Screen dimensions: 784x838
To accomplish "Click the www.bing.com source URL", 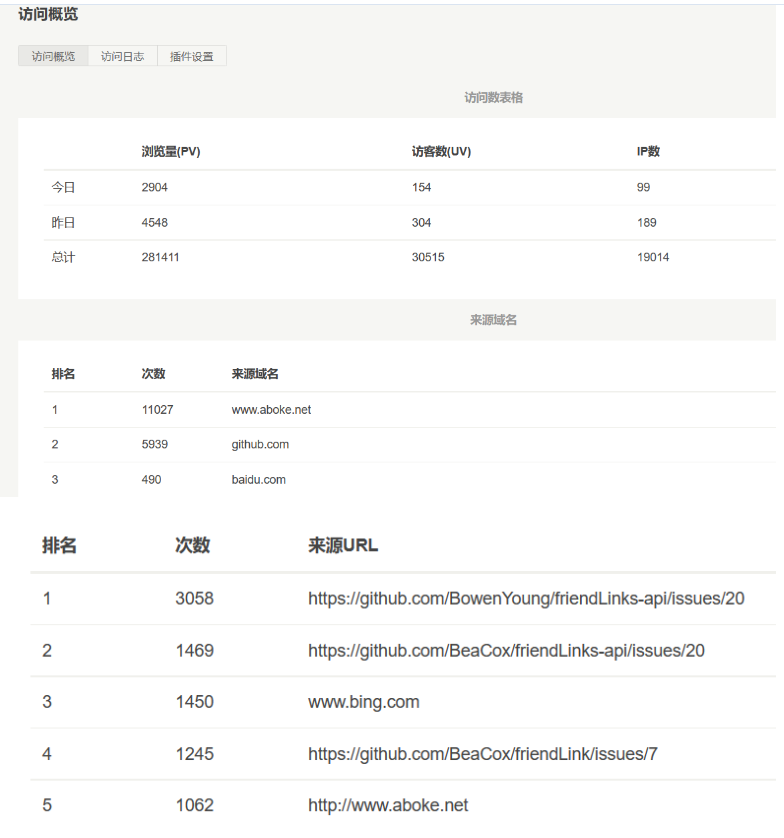I will (x=363, y=702).
